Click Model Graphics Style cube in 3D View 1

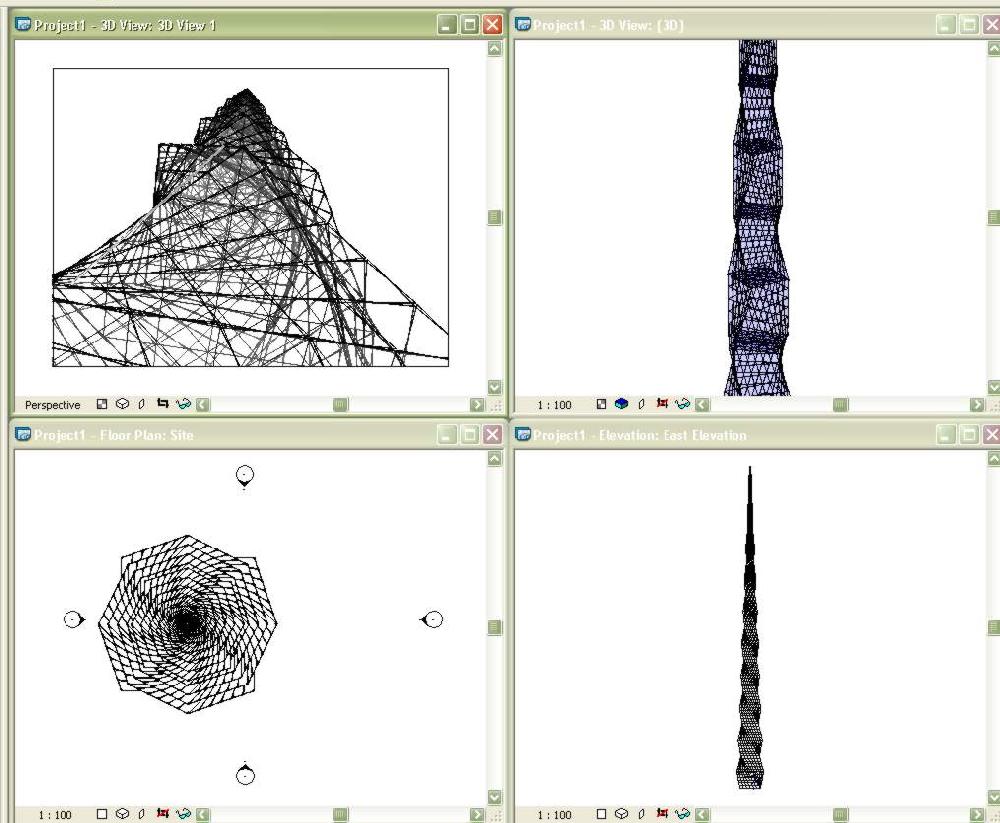[x=122, y=404]
